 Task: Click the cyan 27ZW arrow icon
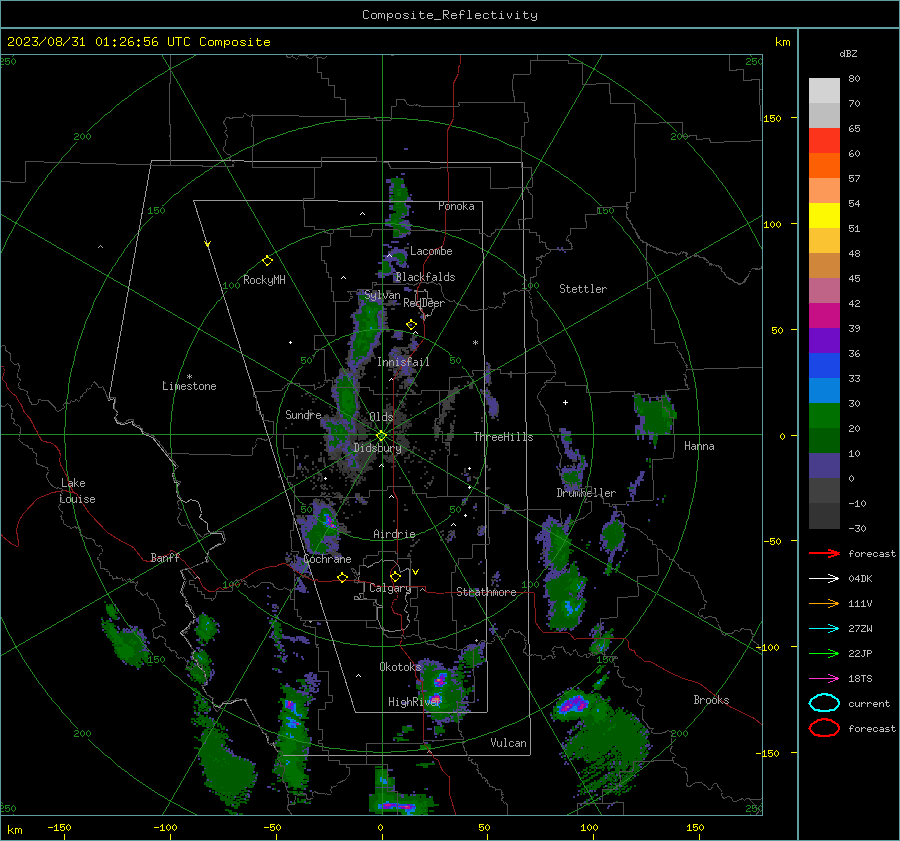[824, 629]
